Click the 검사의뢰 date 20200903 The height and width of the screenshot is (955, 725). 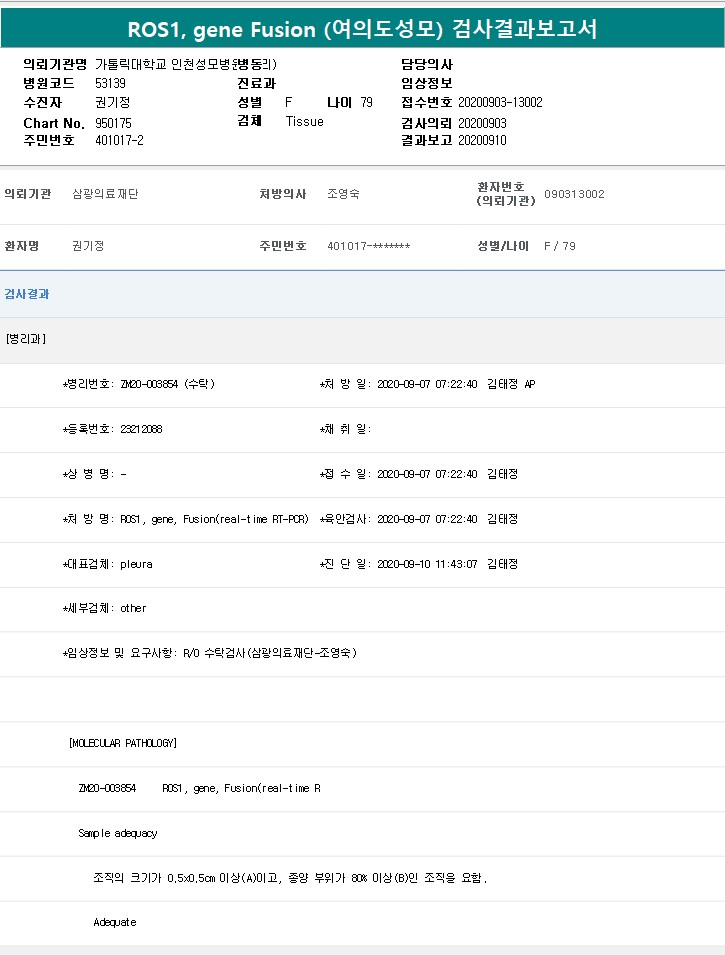(x=482, y=122)
